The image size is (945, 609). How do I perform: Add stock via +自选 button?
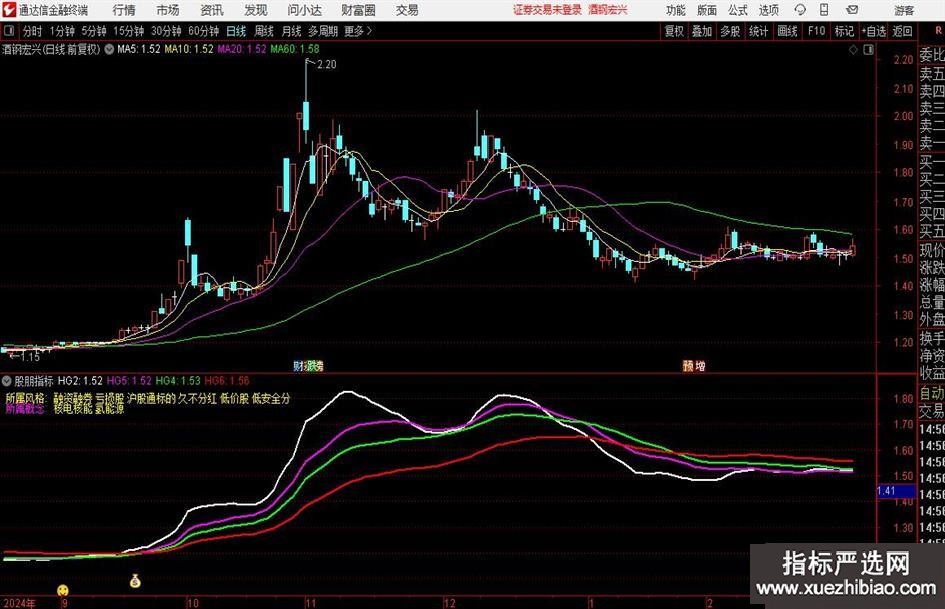coord(873,31)
